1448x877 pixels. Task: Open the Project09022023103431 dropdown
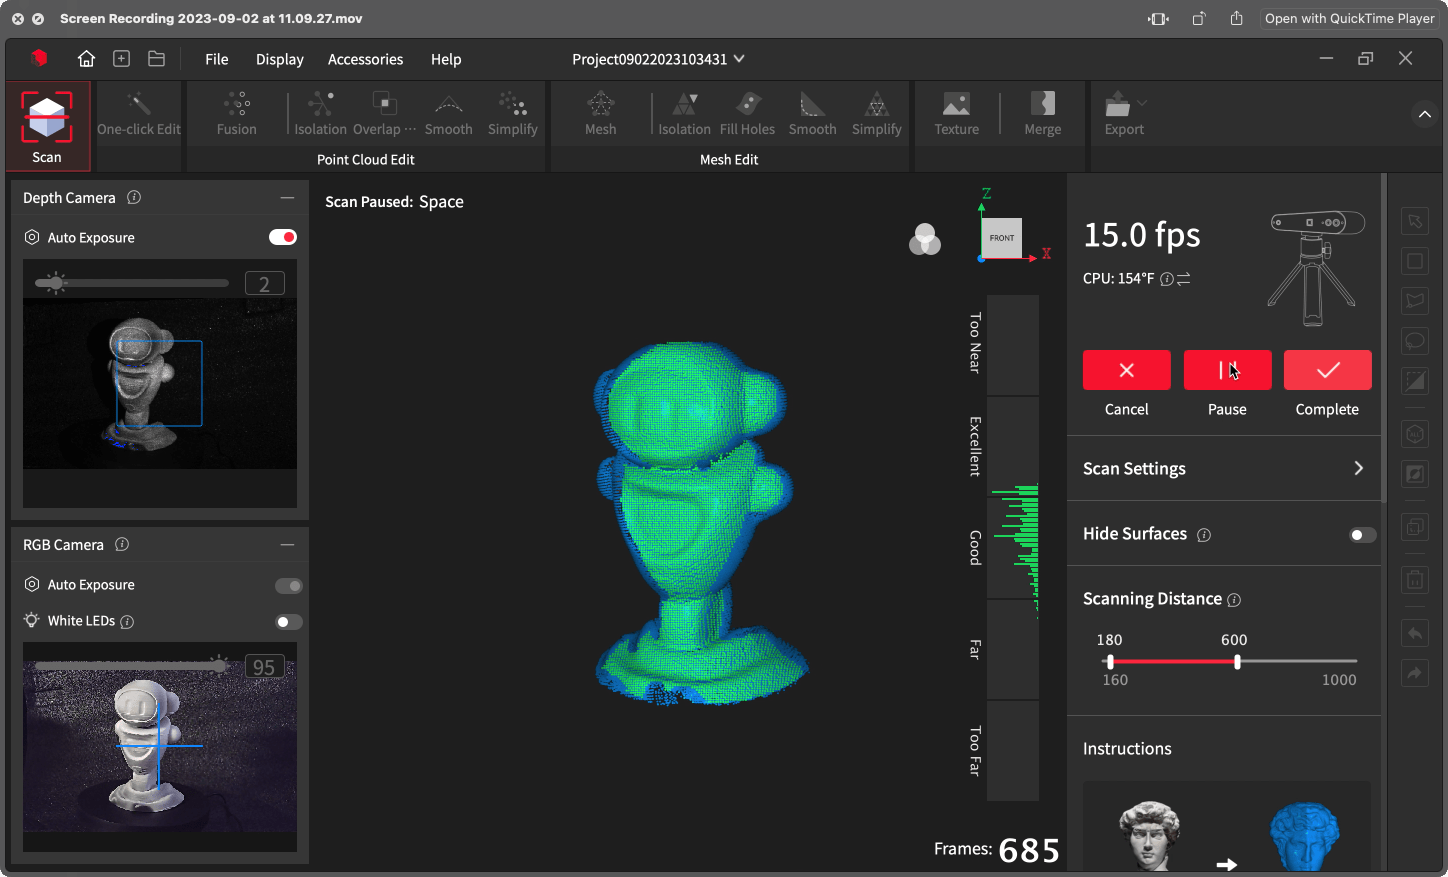click(659, 59)
